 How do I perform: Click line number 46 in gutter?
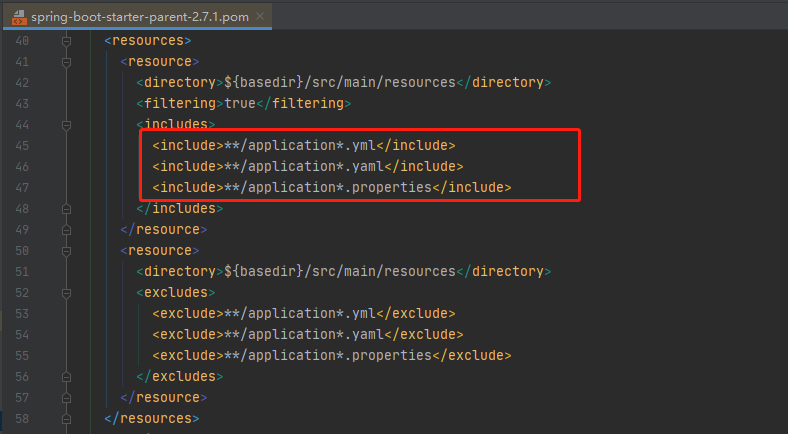[22, 167]
